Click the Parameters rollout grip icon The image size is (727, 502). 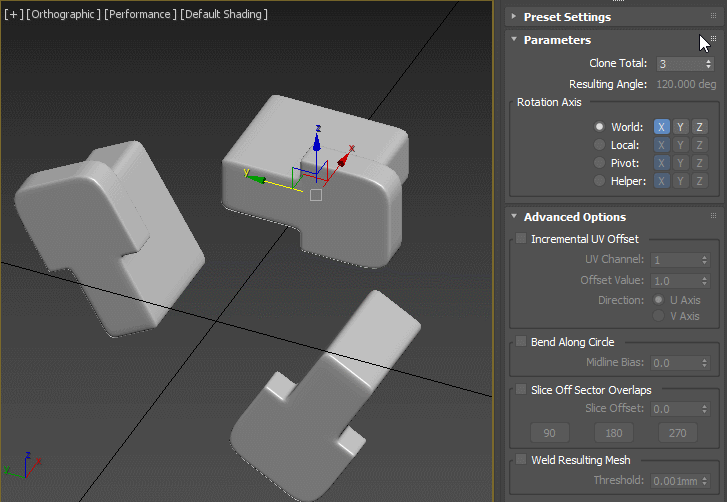pyautogui.click(x=714, y=39)
